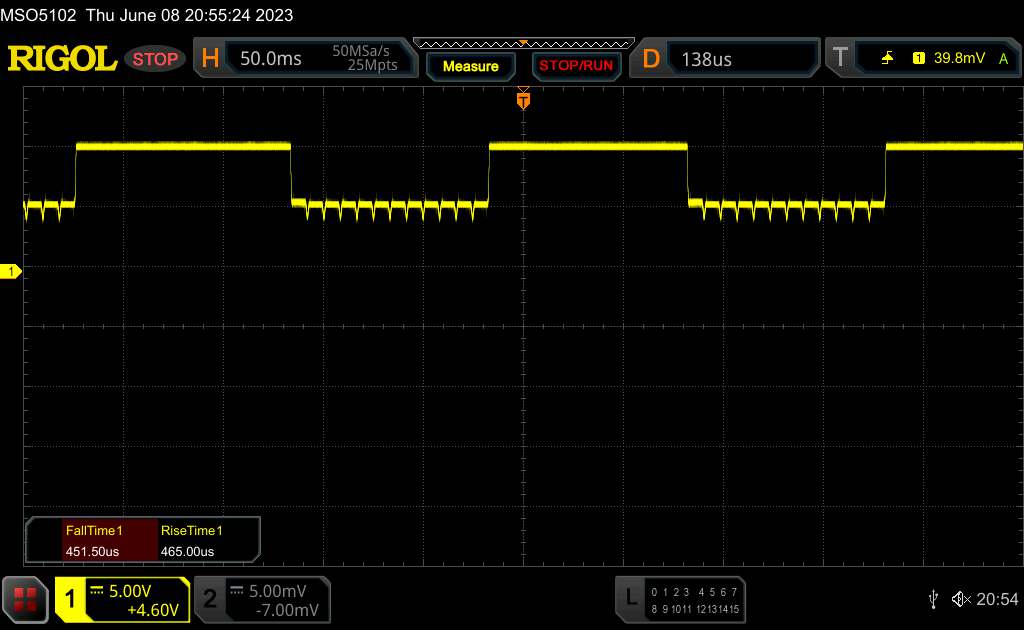The image size is (1024, 630).
Task: Click the red STOP status badge
Action: (x=155, y=59)
